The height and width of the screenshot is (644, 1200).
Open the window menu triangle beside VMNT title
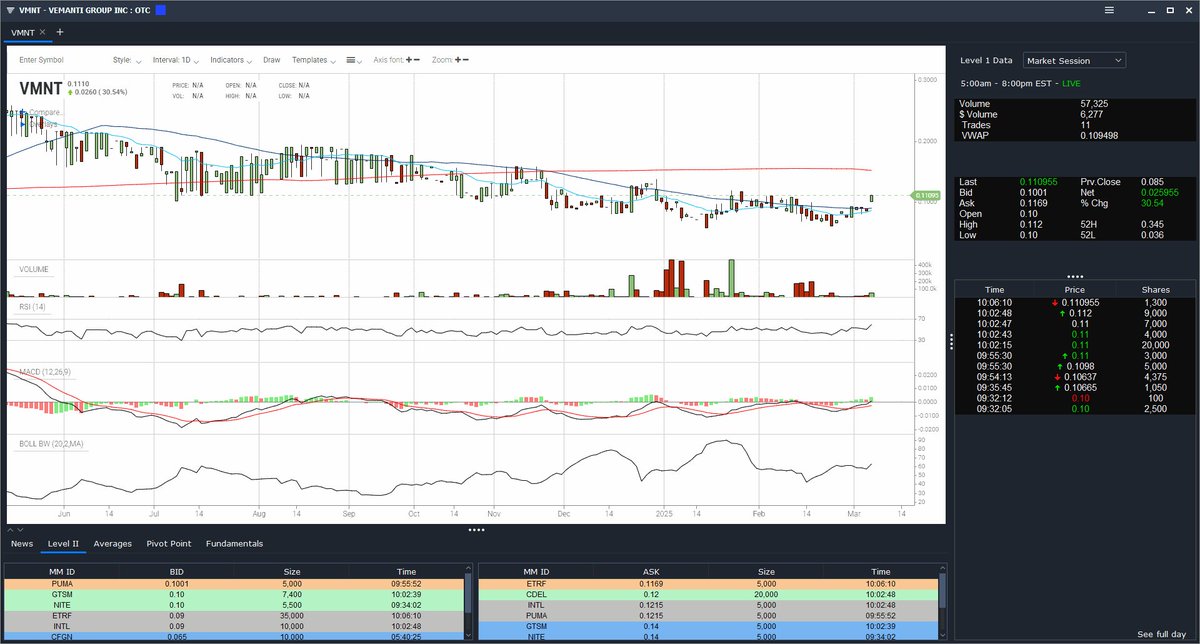point(10,10)
